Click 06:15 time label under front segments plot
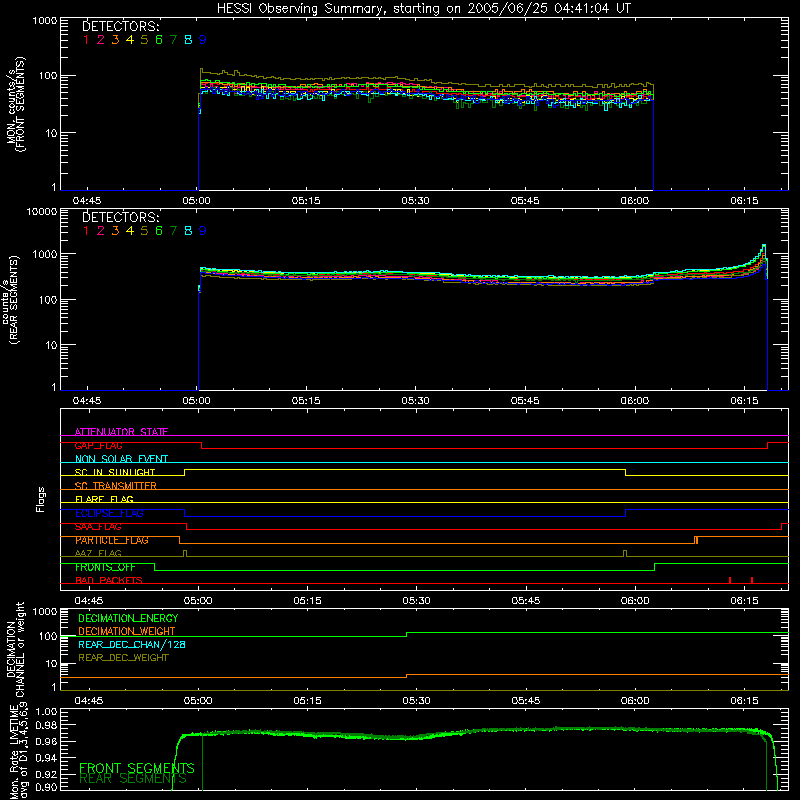This screenshot has width=800, height=800. click(x=744, y=201)
